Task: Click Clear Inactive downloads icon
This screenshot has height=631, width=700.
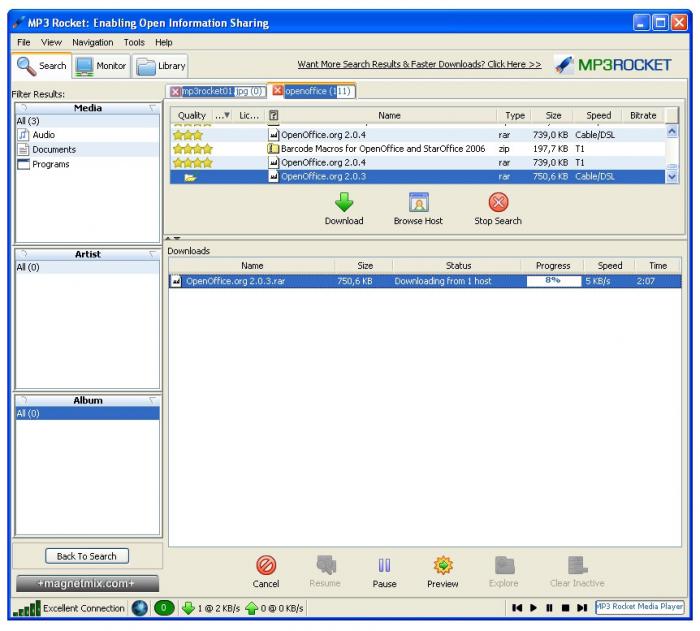Action: point(577,565)
